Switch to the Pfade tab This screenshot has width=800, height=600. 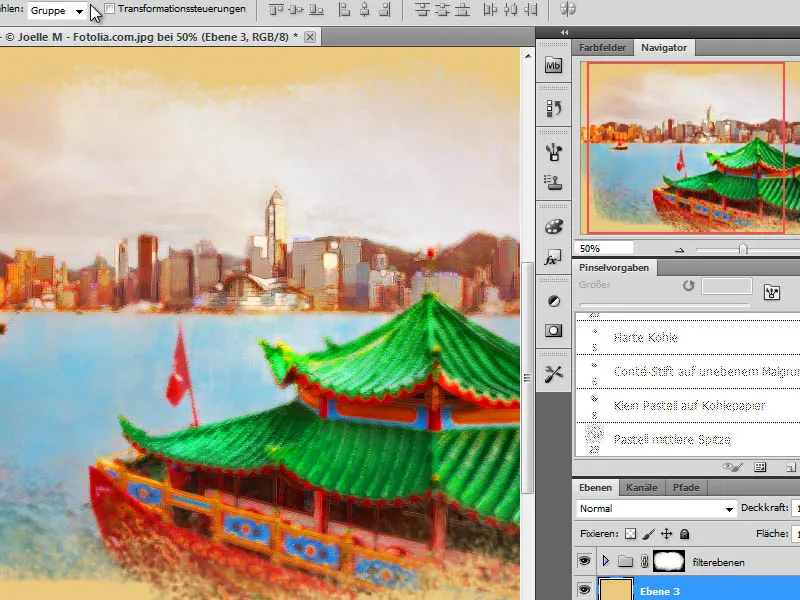tap(686, 488)
